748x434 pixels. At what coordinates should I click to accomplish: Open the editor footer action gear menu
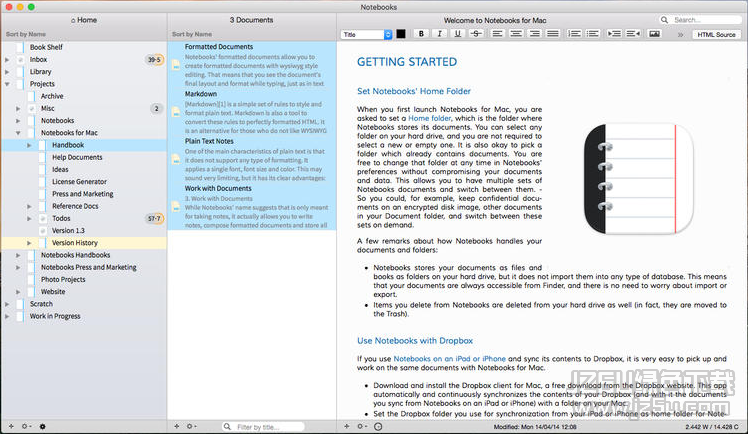click(362, 426)
